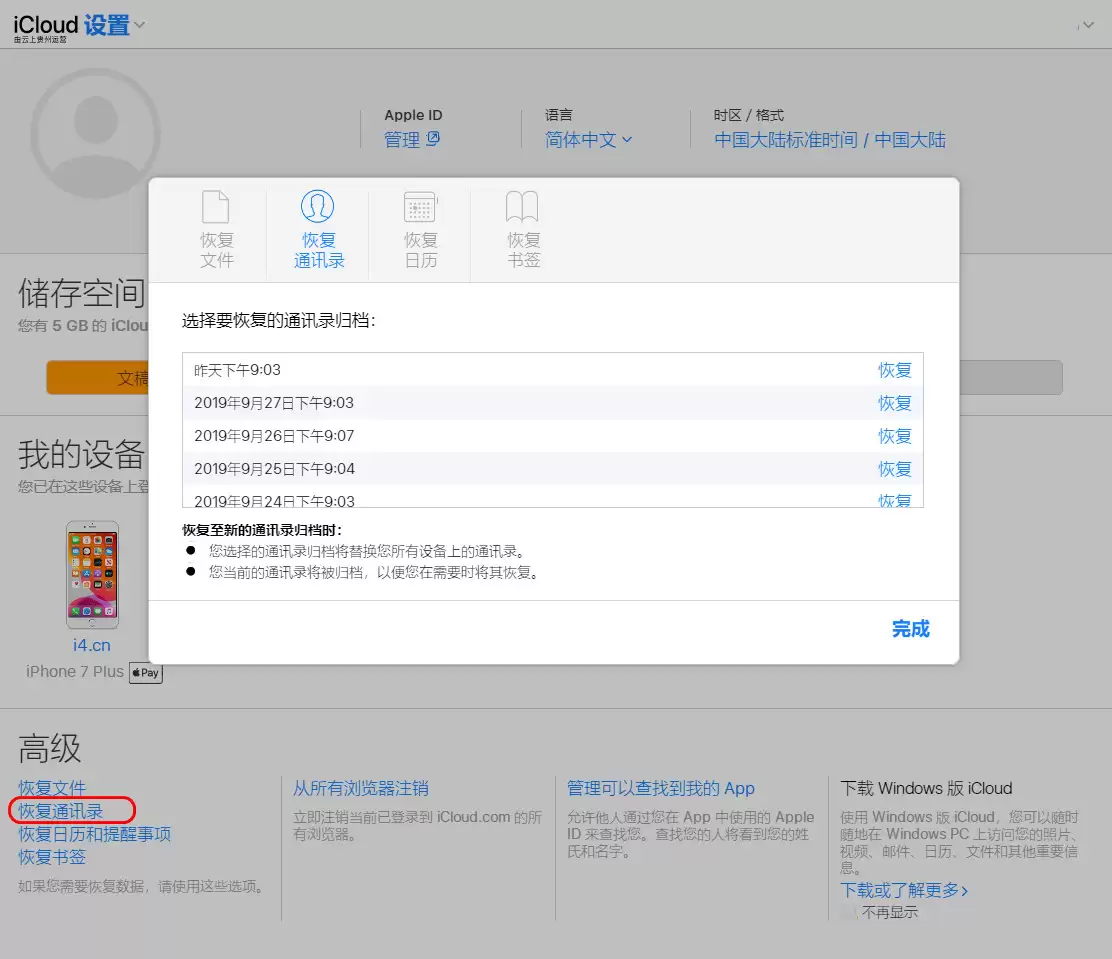Click 恢复通讯录 link under 高级
Viewport: 1112px width, 959px height.
coord(60,811)
